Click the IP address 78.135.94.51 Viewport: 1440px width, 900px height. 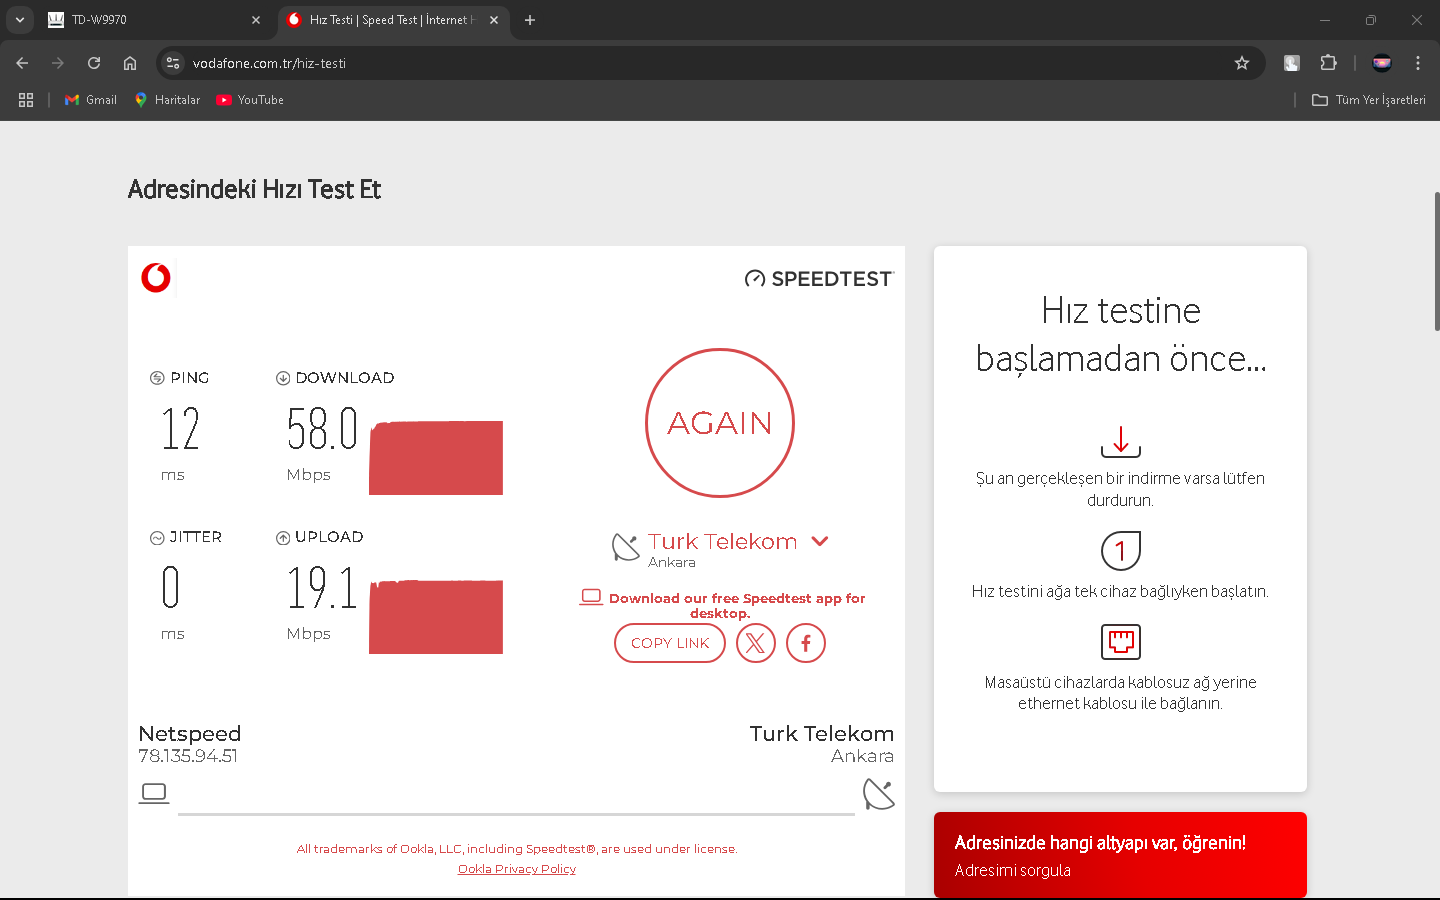click(x=188, y=756)
